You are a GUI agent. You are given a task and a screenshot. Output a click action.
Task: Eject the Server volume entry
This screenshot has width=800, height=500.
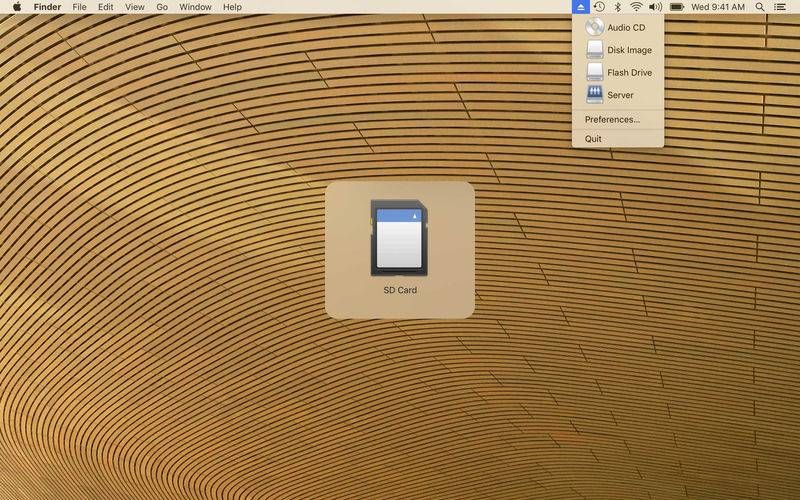(x=618, y=95)
